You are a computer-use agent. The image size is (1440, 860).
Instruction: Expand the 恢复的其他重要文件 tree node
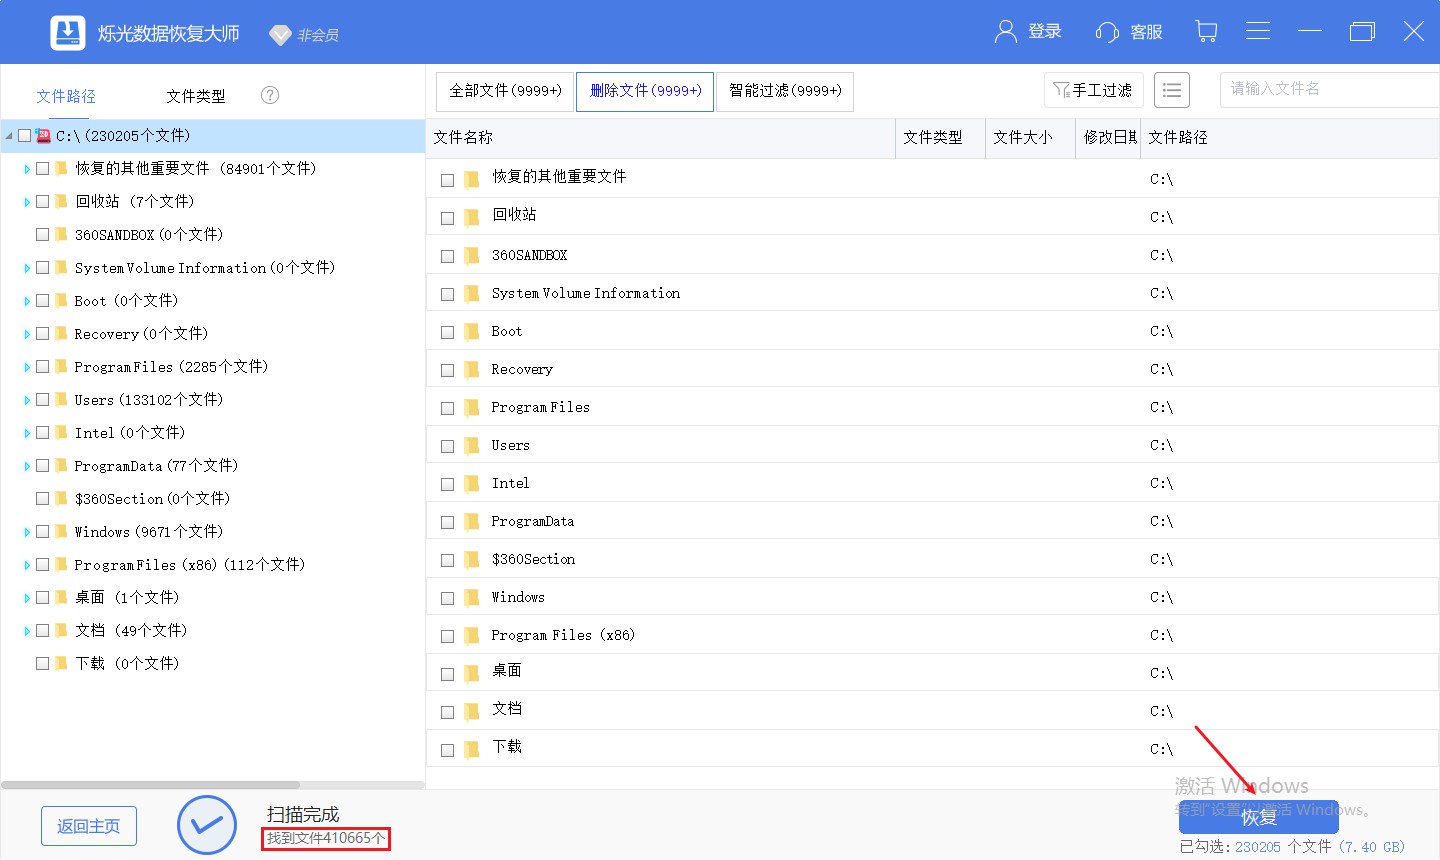[x=25, y=168]
